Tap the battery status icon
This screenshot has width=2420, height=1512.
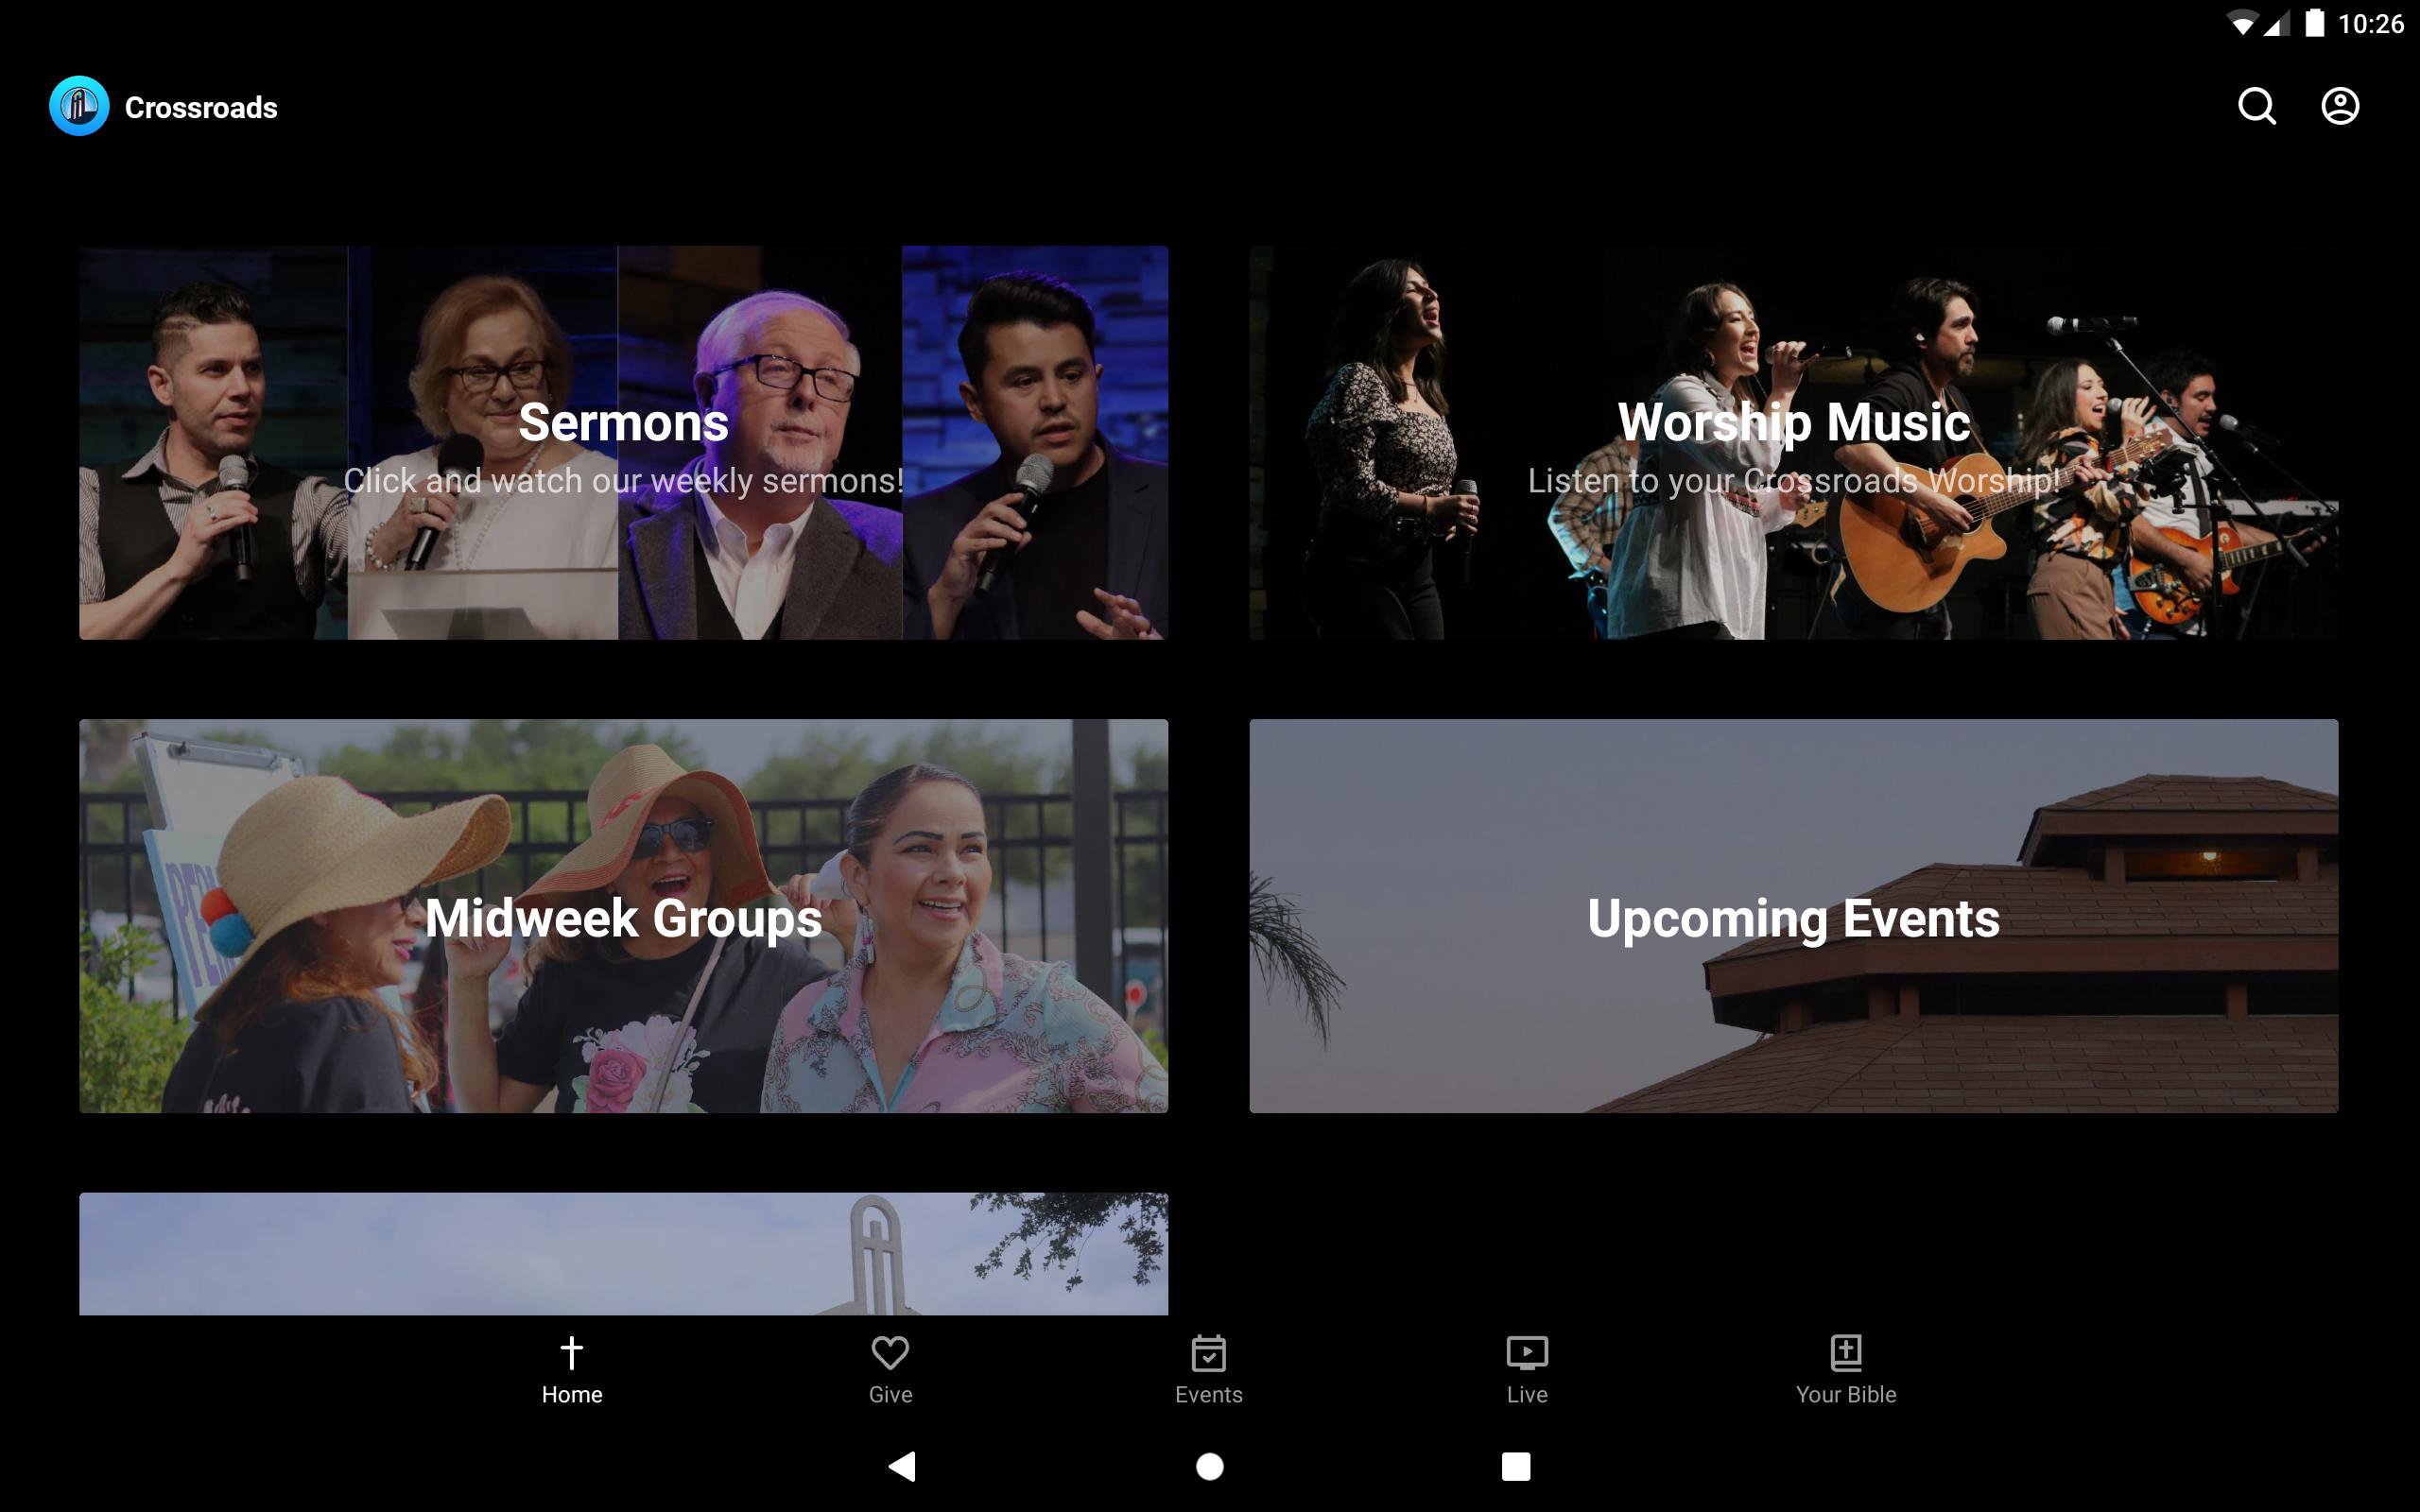point(2314,23)
